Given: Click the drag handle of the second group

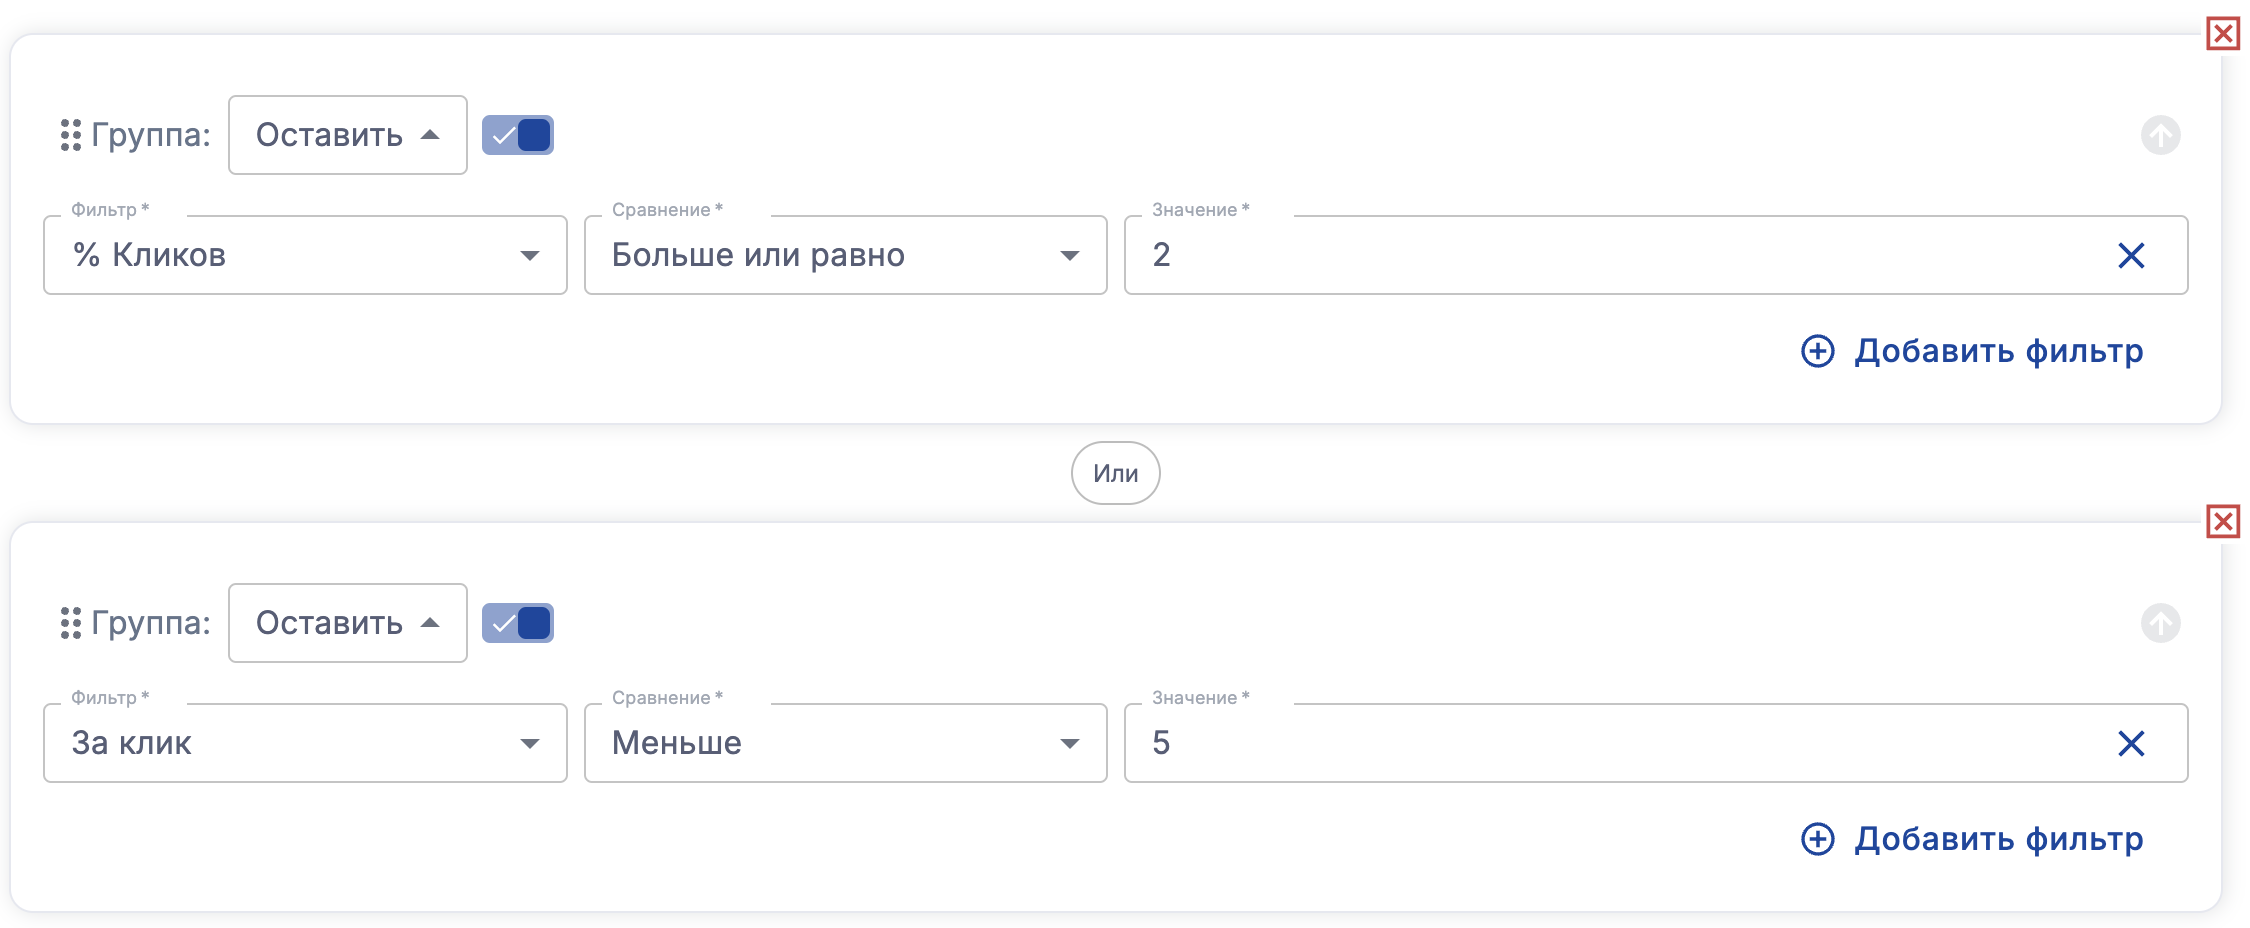Looking at the screenshot, I should click(70, 623).
